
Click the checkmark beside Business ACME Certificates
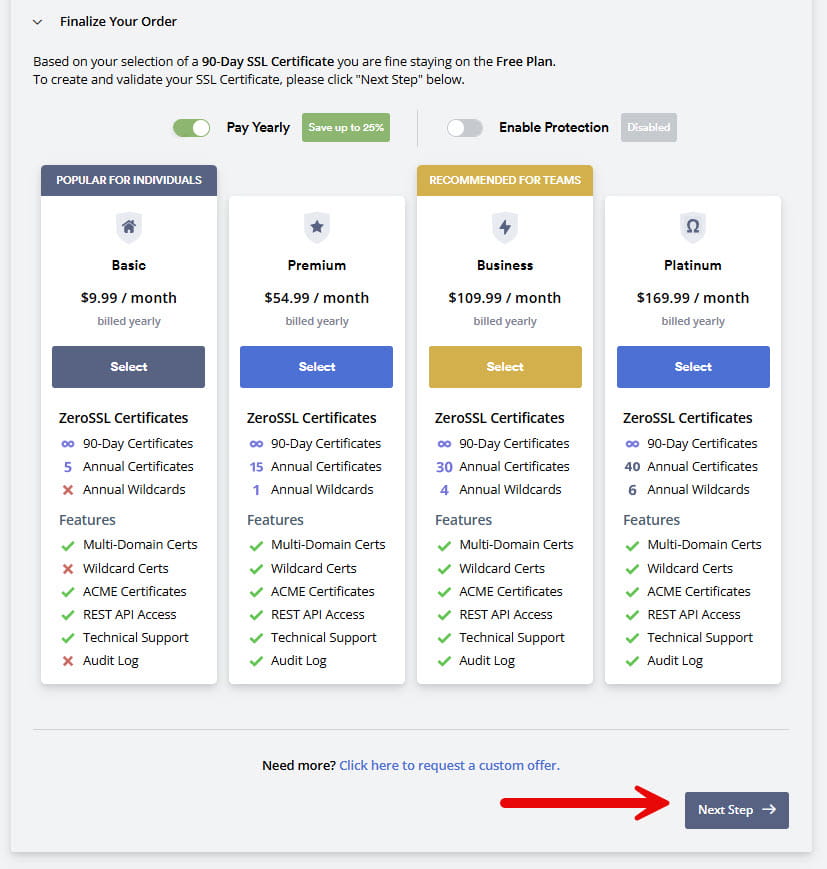point(444,592)
